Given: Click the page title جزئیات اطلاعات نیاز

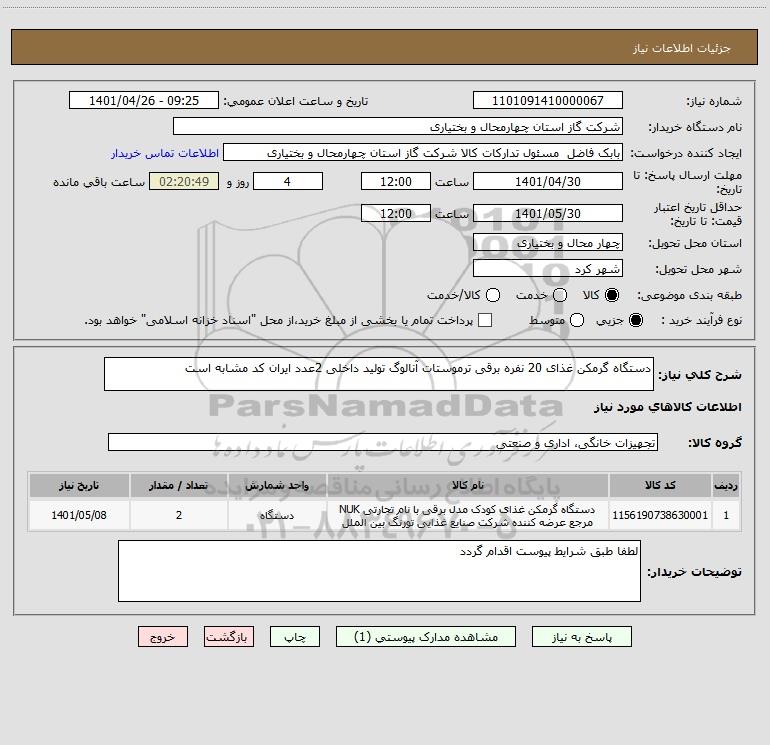Looking at the screenshot, I should [682, 48].
